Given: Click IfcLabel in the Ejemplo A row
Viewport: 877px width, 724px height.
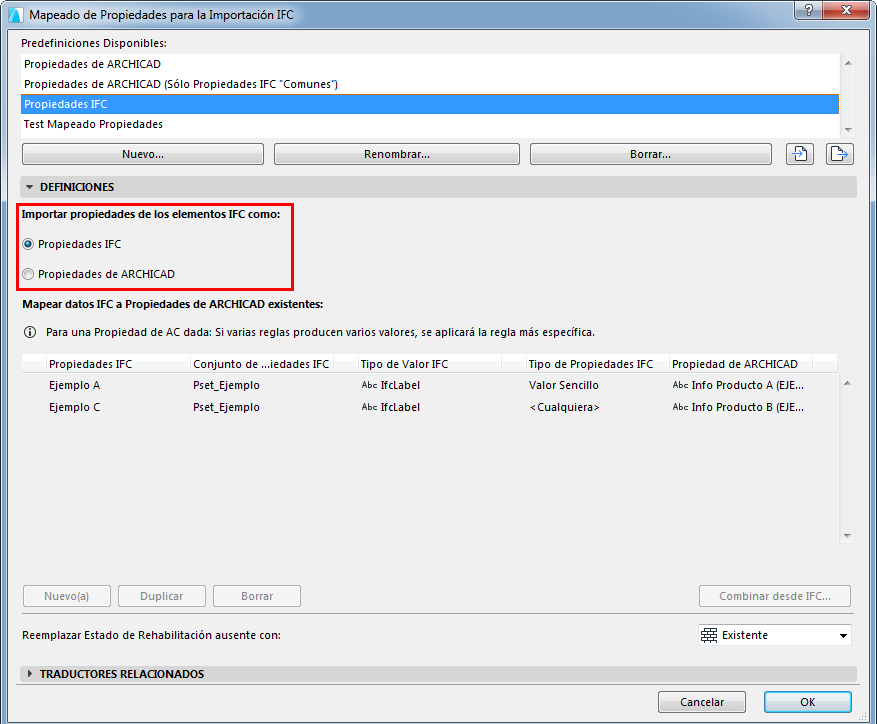Looking at the screenshot, I should tap(391, 385).
